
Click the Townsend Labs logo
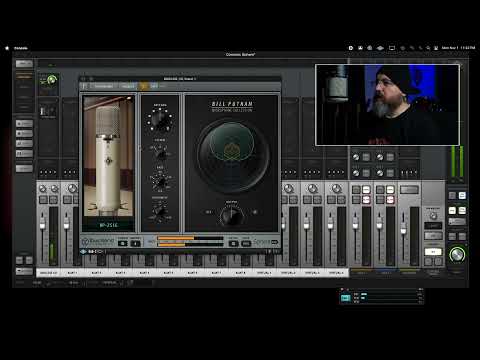(x=98, y=241)
